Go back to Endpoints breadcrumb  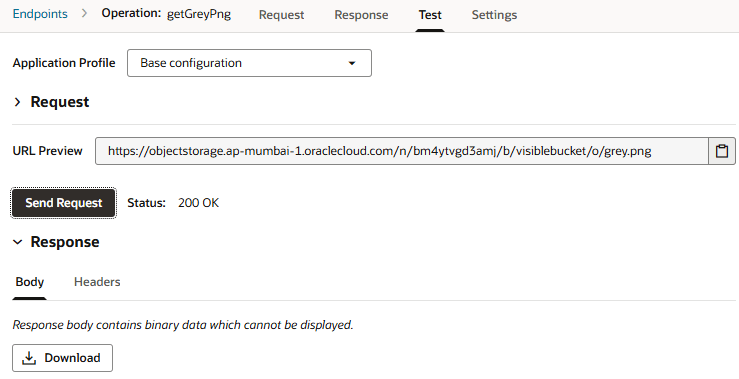[40, 14]
